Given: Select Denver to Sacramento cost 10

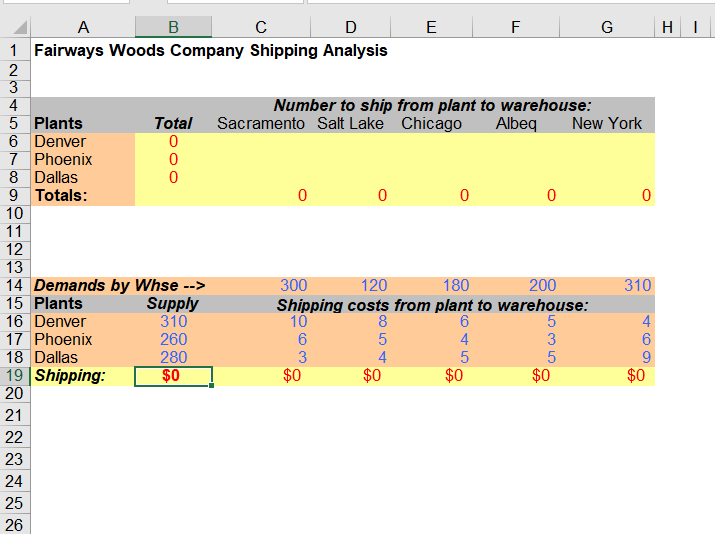Looking at the screenshot, I should pos(261,321).
